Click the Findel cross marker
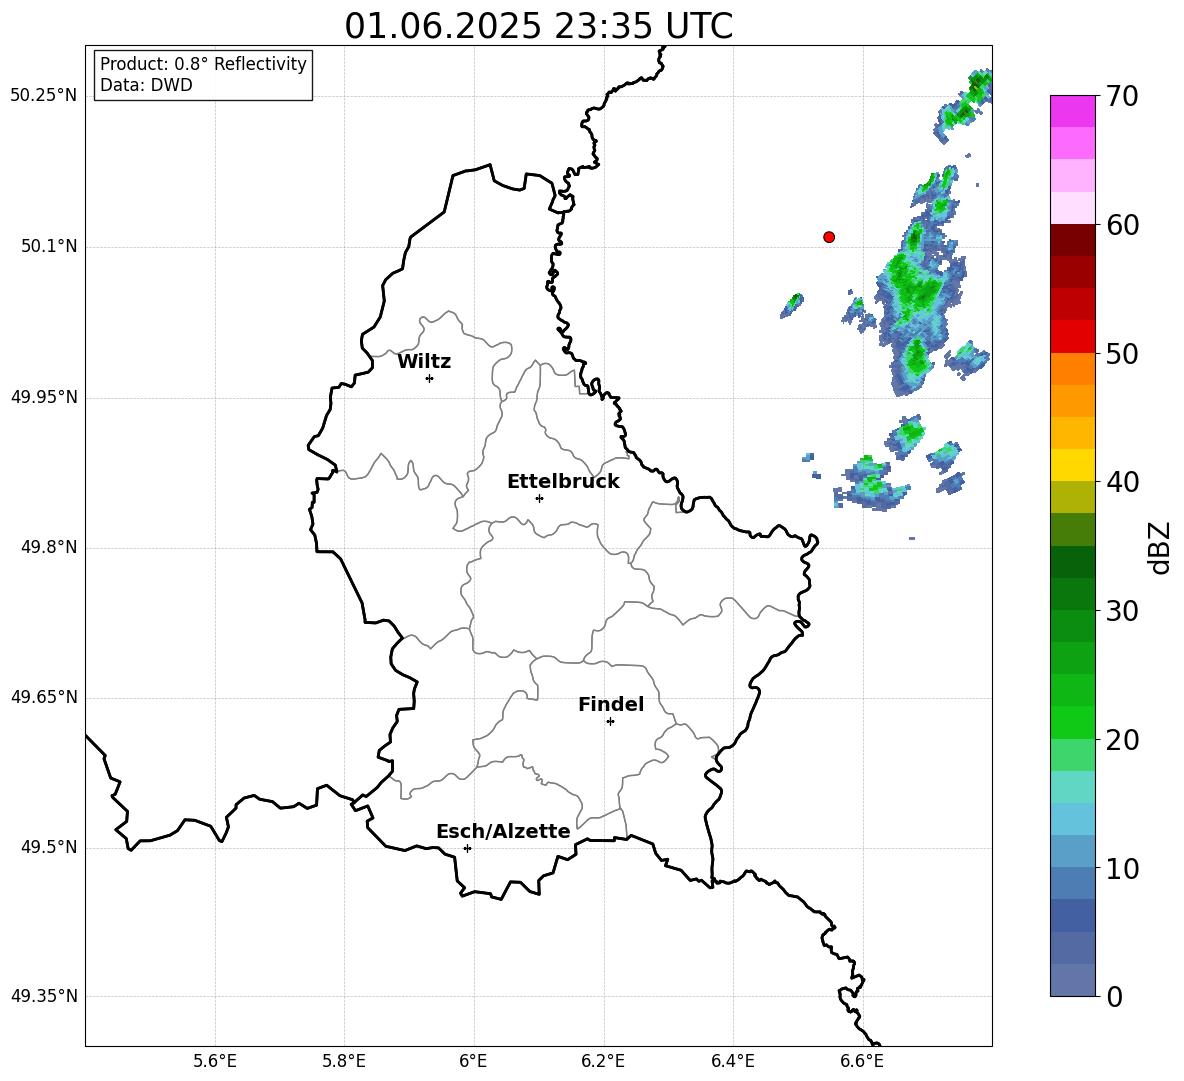Screen dimensions: 1184x1081 pyautogui.click(x=610, y=722)
